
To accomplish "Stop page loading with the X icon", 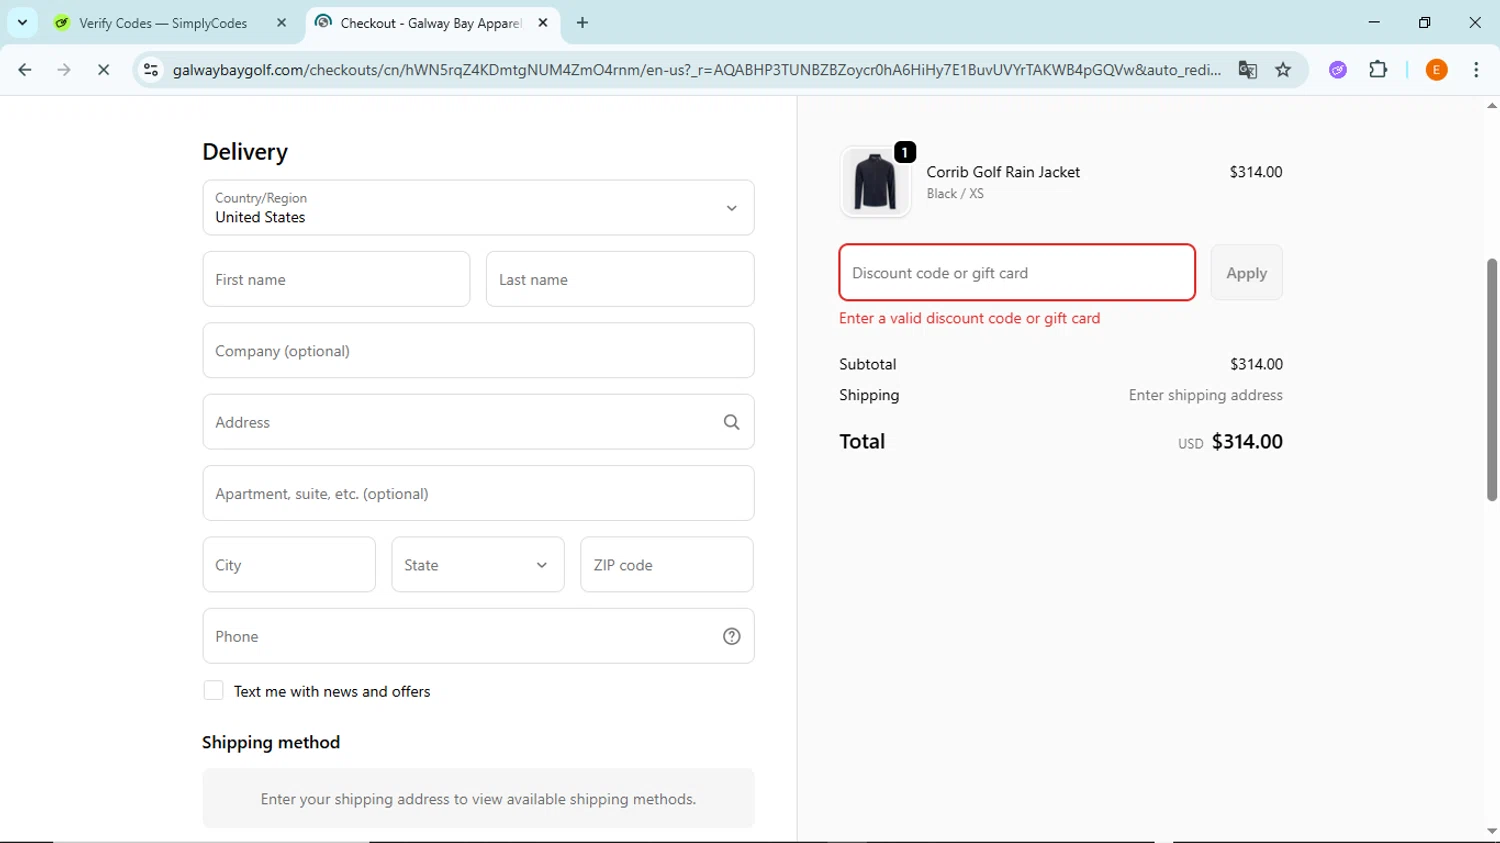I will coord(103,70).
